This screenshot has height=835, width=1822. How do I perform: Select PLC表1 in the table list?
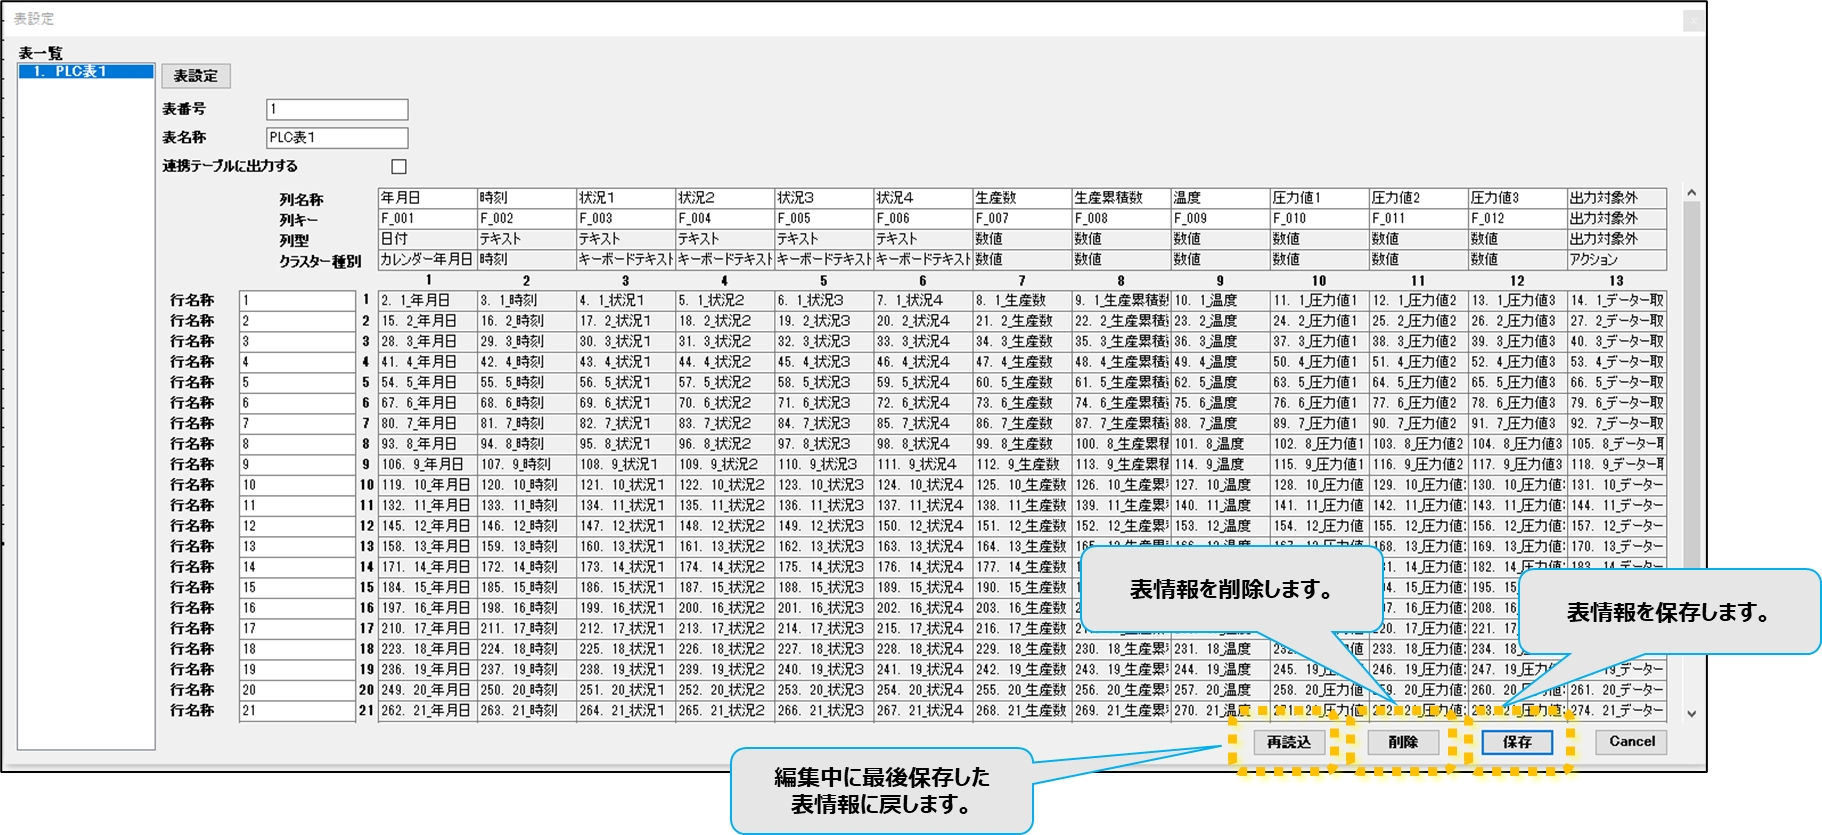85,72
